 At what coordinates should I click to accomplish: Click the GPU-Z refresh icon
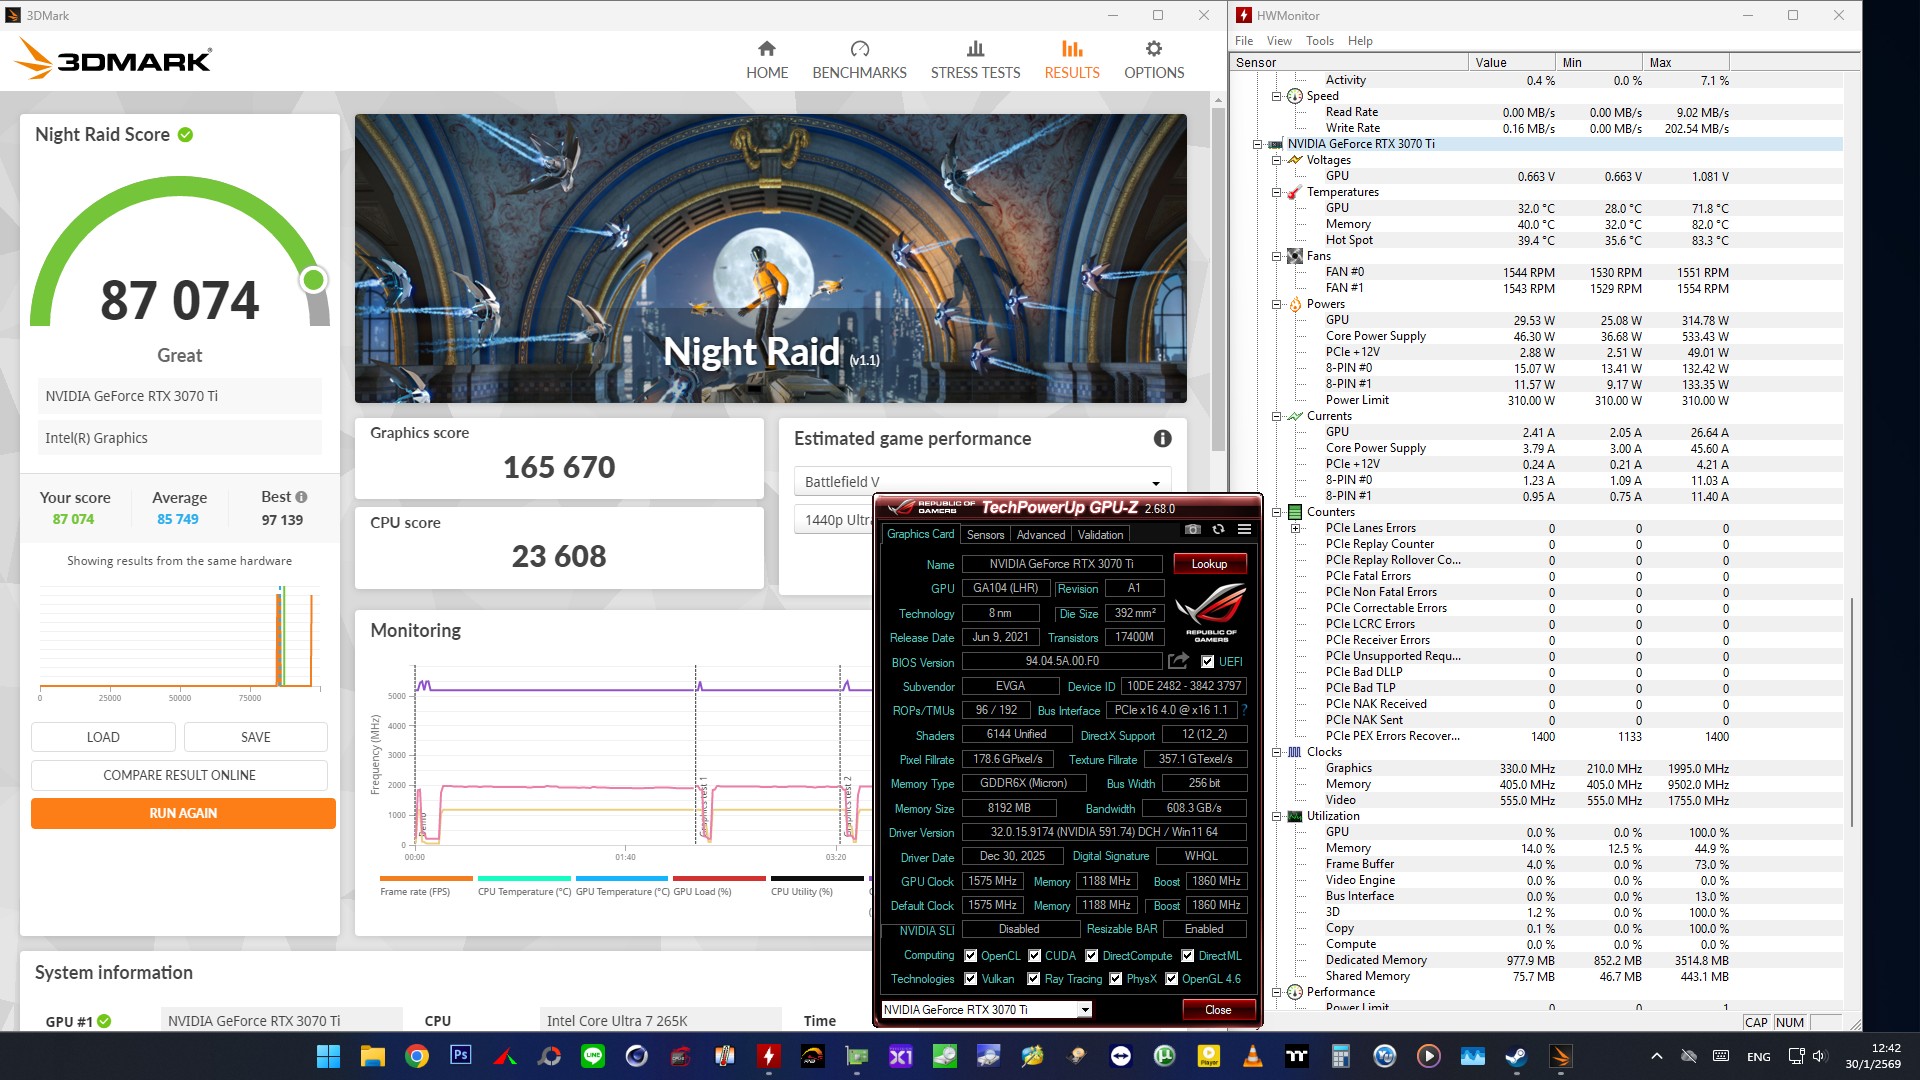click(x=1218, y=530)
